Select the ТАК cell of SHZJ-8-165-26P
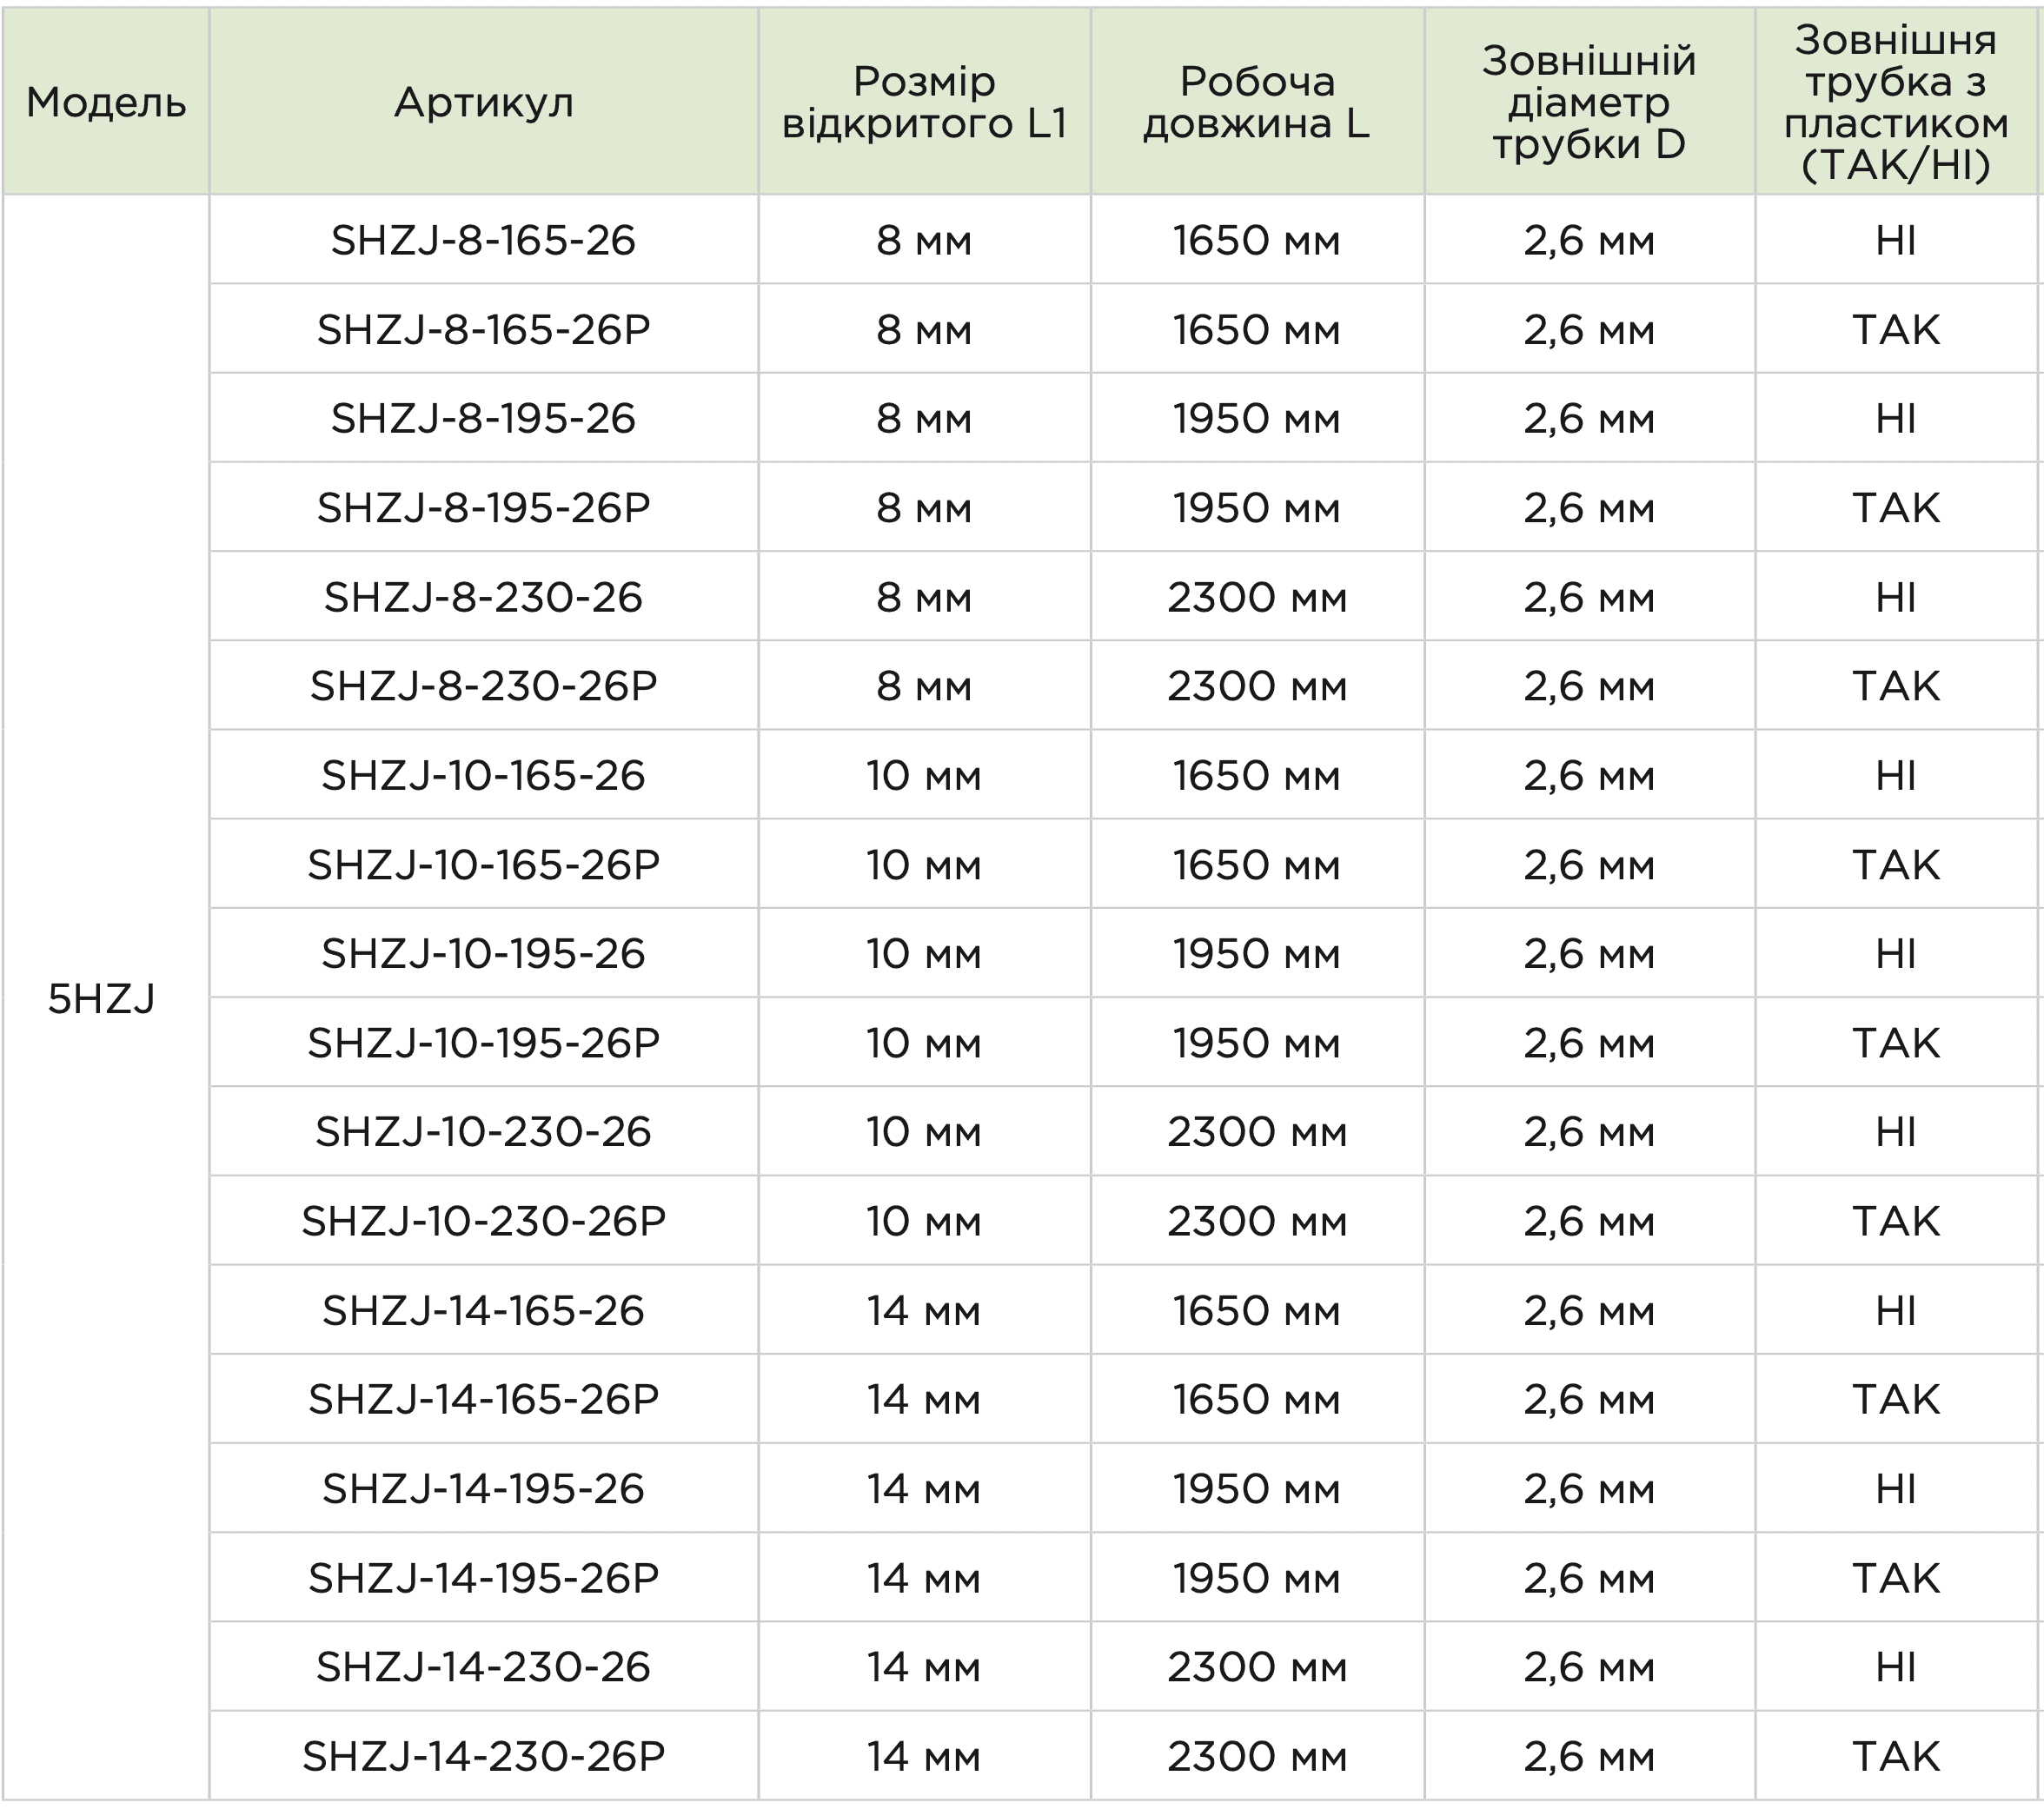 1896,329
